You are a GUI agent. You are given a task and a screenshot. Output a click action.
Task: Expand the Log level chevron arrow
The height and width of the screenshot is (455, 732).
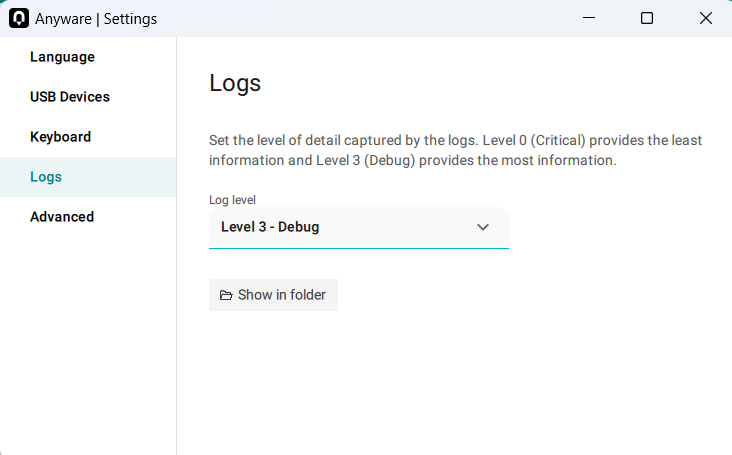[x=483, y=227]
